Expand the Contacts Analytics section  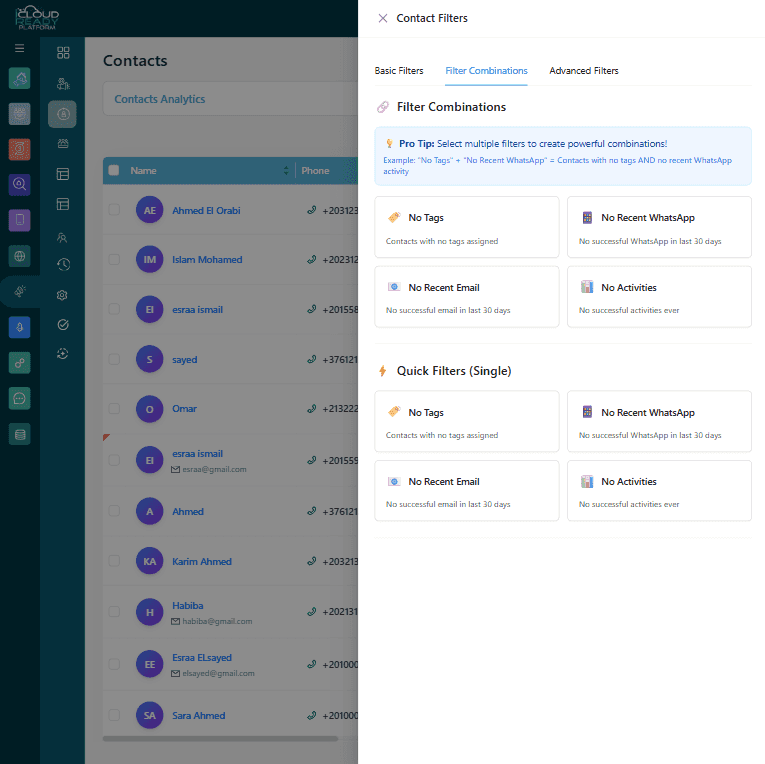(160, 99)
